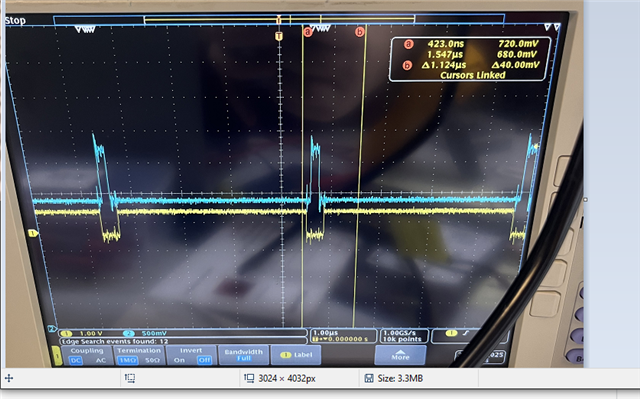Expand the More menu
This screenshot has height=399, width=640.
click(400, 355)
